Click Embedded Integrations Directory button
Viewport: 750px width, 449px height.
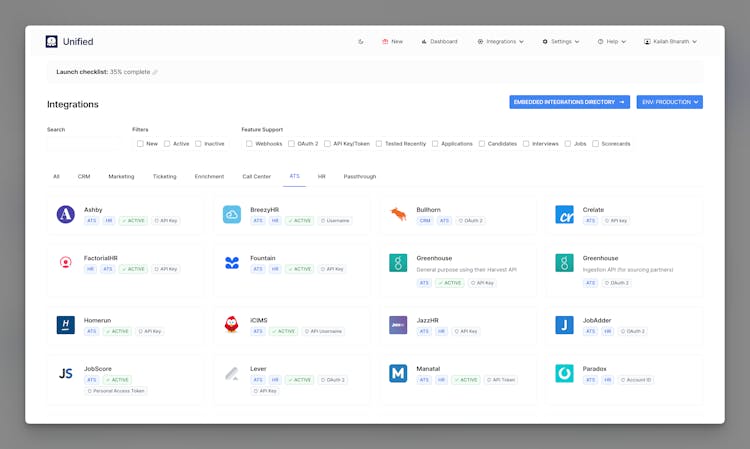tap(569, 102)
